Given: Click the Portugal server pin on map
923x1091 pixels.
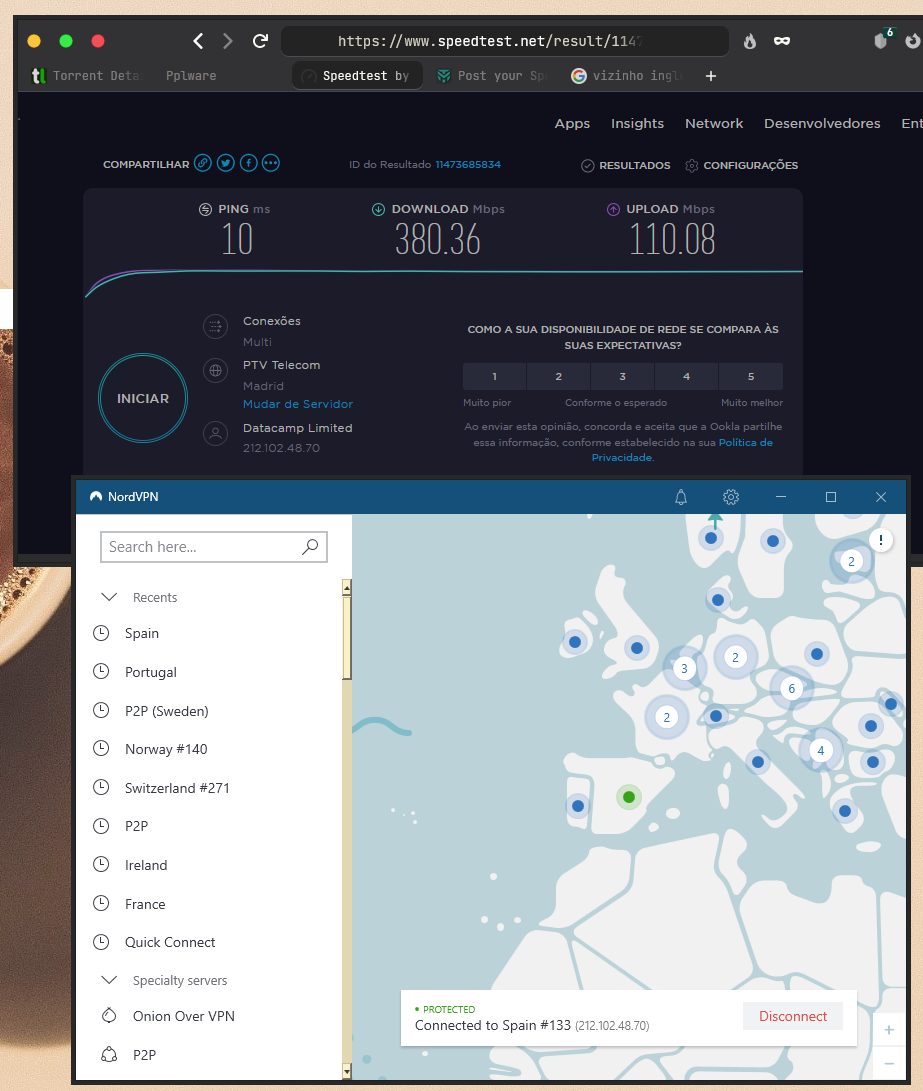Looking at the screenshot, I should (x=578, y=806).
